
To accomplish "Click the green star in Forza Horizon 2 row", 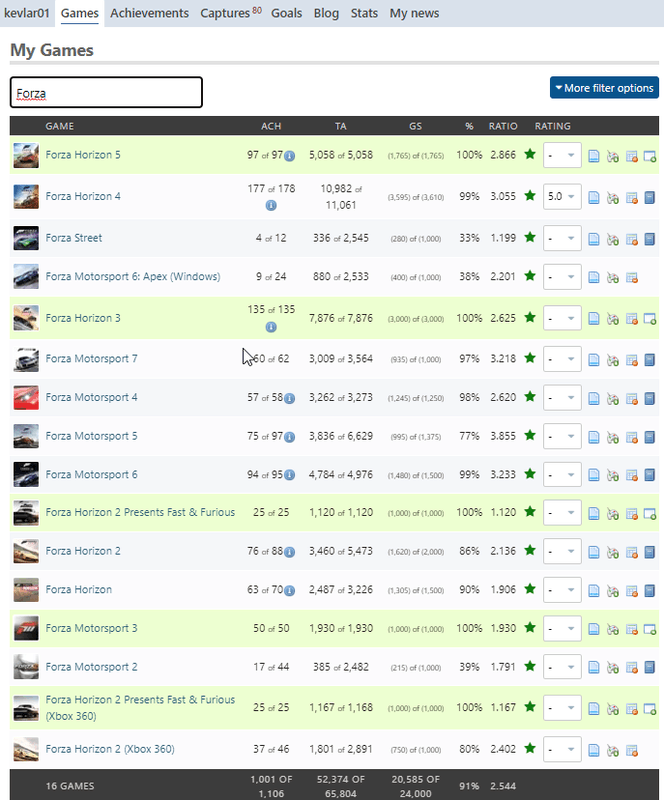I will (x=530, y=550).
